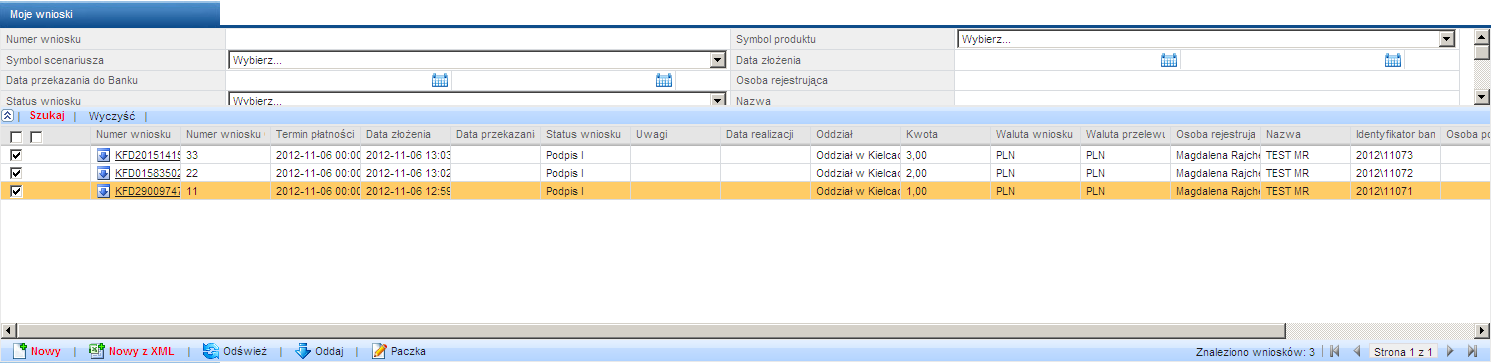
Task: Open second calendar picker for Data złożenia
Action: click(x=1393, y=60)
